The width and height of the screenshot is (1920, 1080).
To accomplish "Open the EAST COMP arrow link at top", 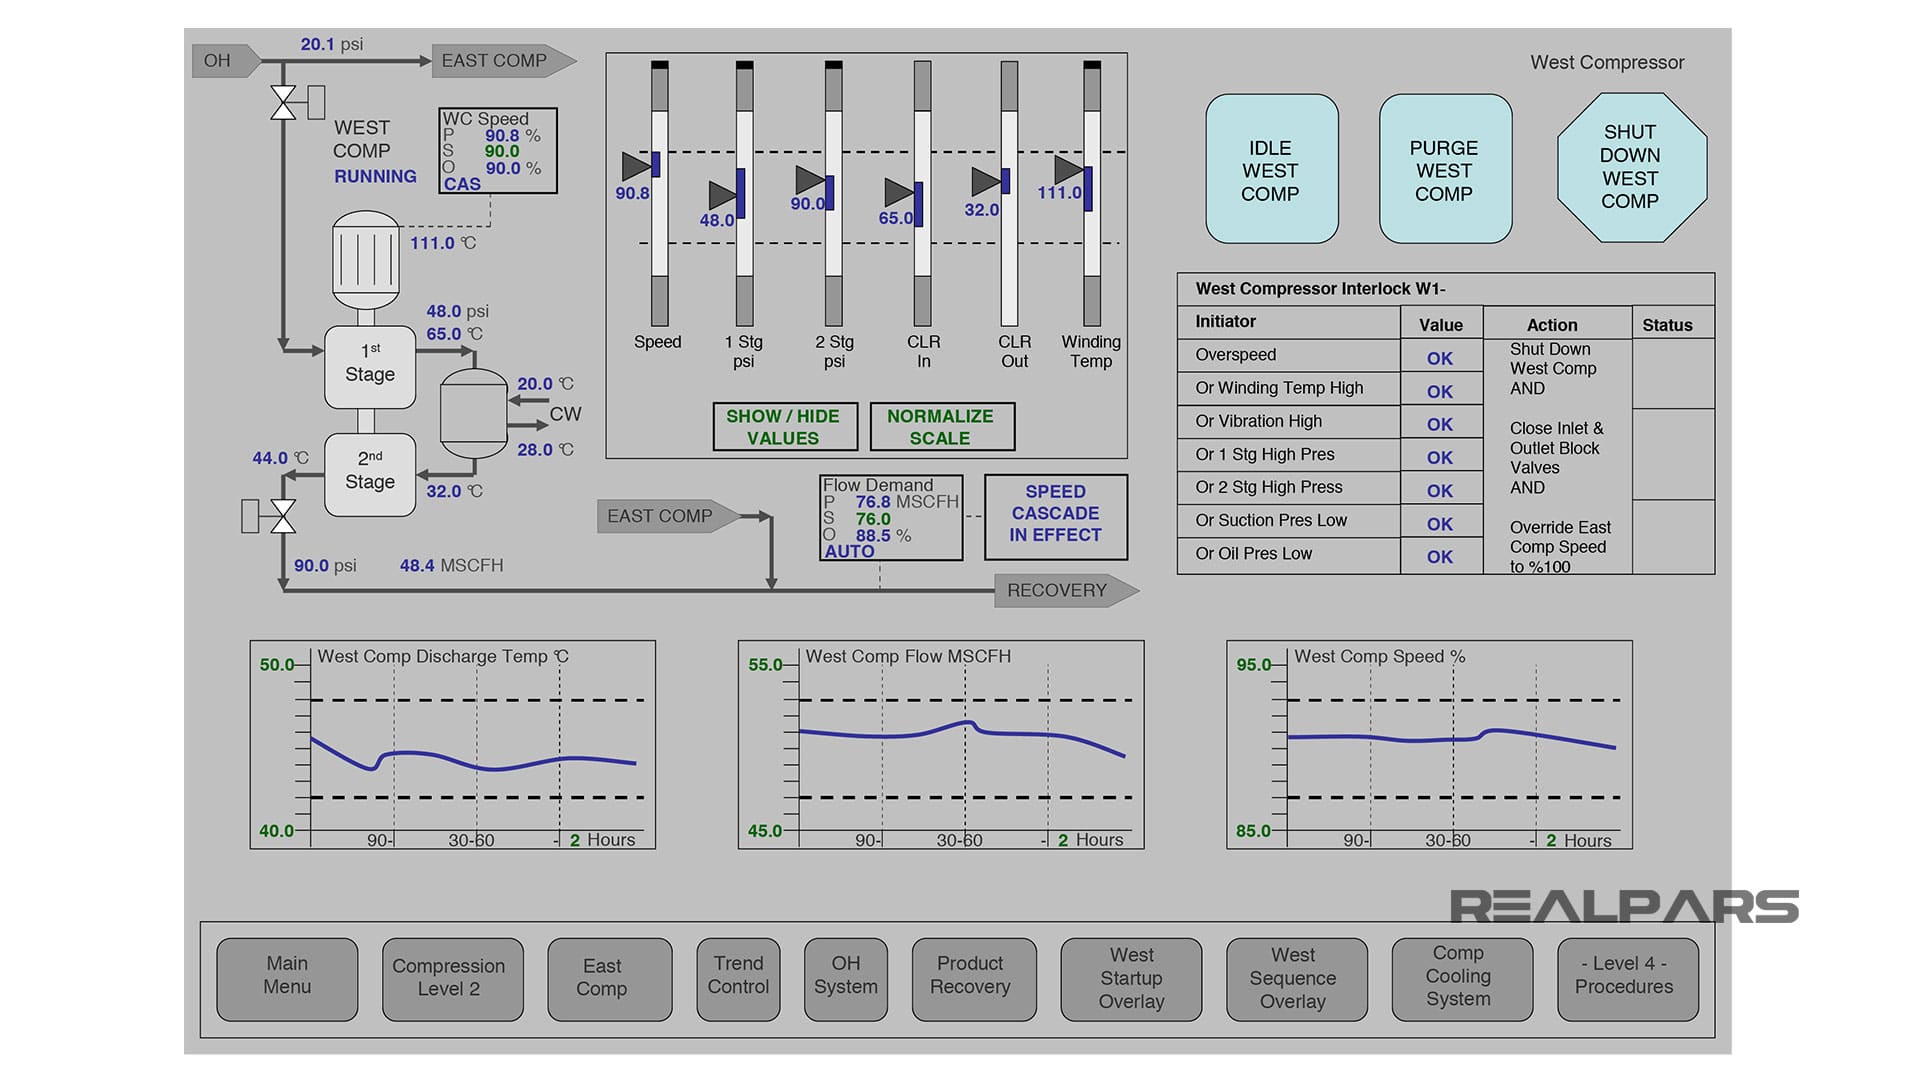I will tap(497, 60).
